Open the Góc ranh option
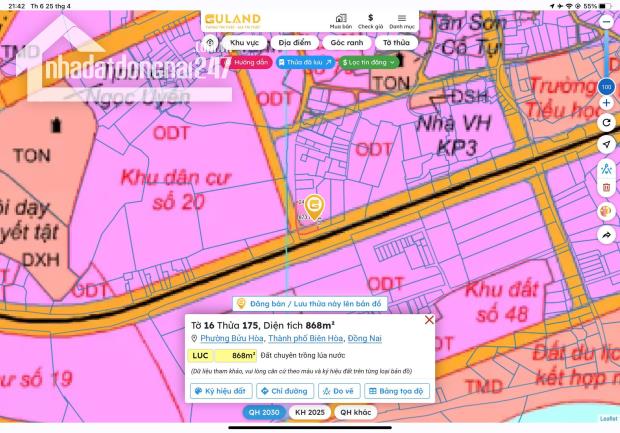The width and height of the screenshot is (620, 433). click(x=347, y=43)
